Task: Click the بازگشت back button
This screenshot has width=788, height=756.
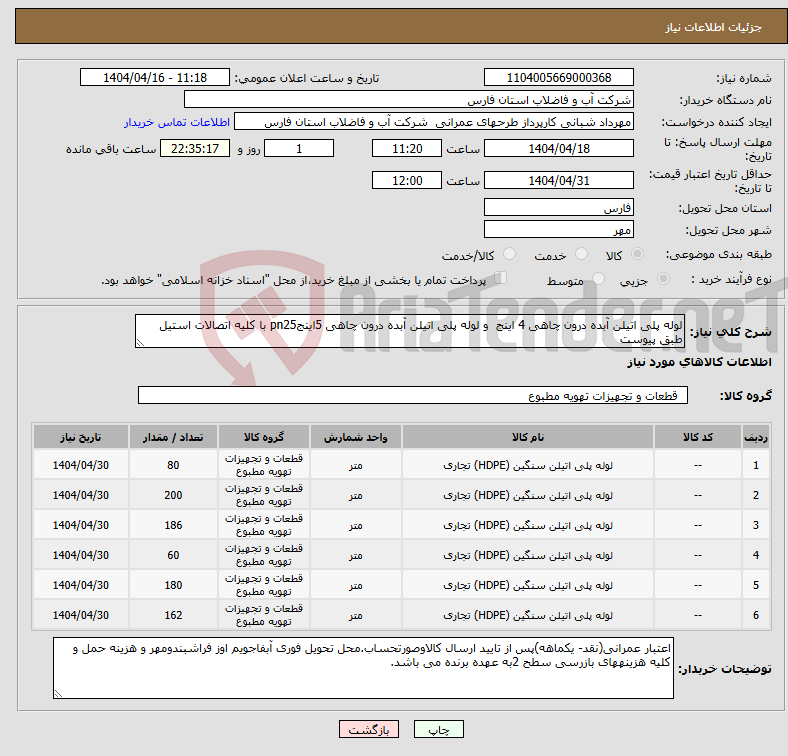Action: (x=369, y=729)
